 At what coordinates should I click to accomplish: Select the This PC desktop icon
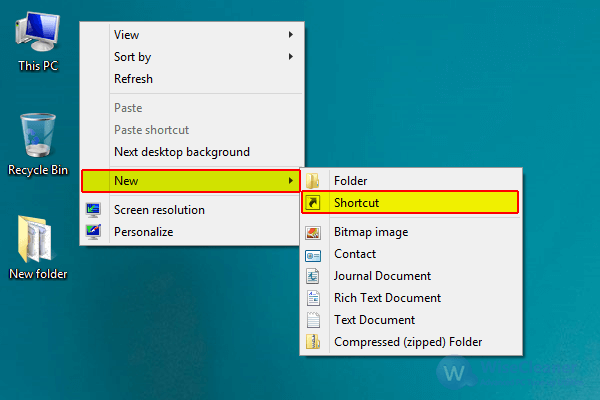[x=38, y=41]
